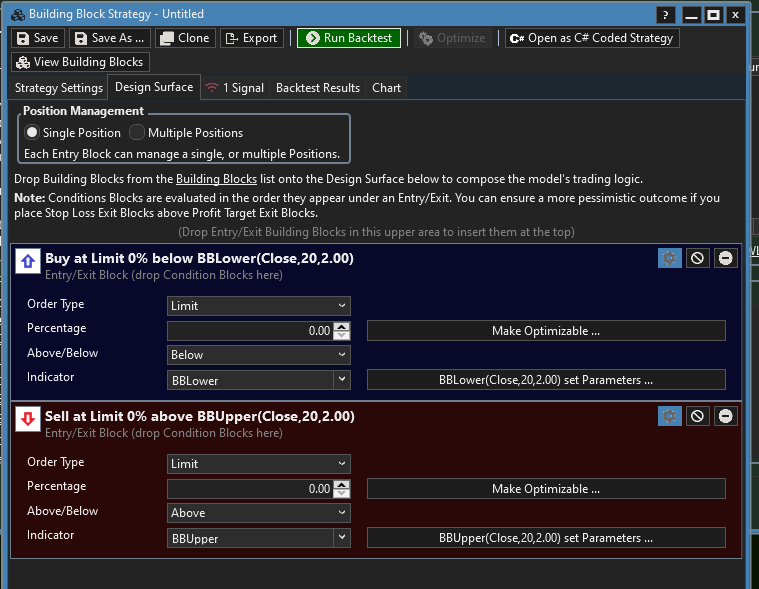This screenshot has height=589, width=759.
Task: Disable the Buy at Limit block
Action: point(698,258)
